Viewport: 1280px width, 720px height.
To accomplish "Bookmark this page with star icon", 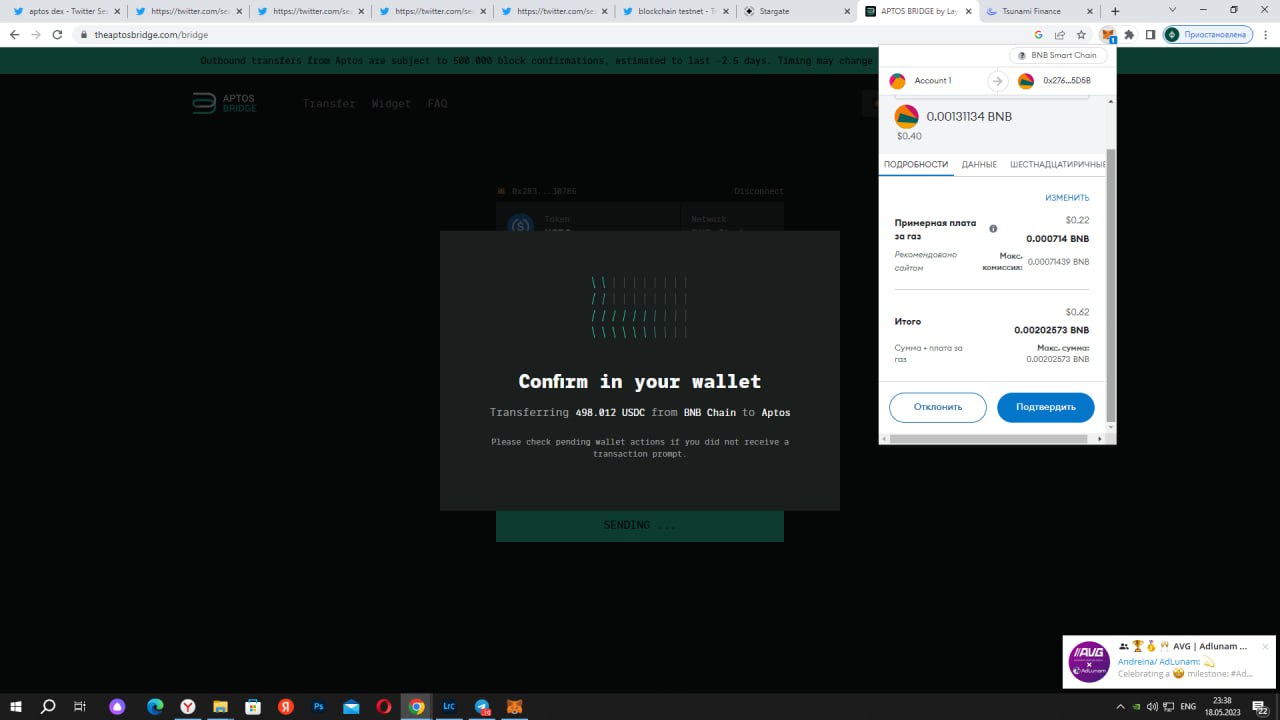I will 1081,34.
